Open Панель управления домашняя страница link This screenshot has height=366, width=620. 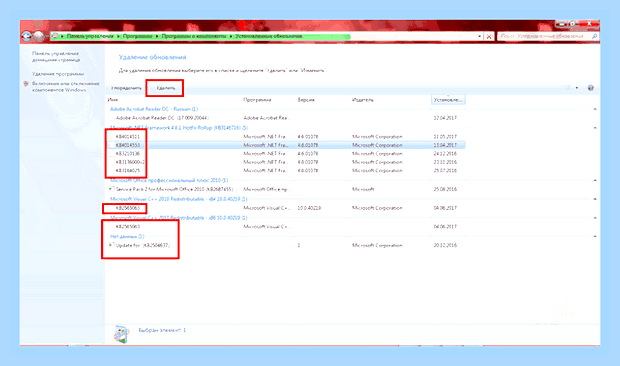pyautogui.click(x=56, y=57)
